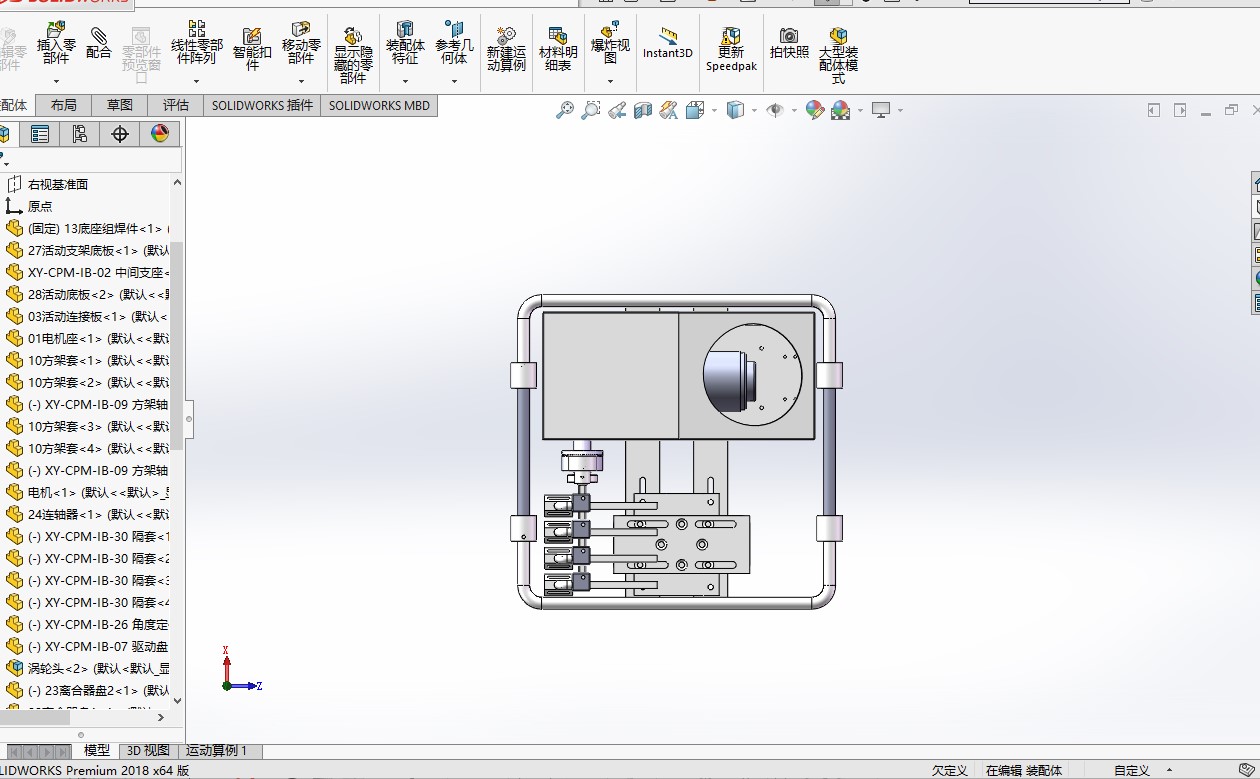Select 27活动支架底板<1> component
The width and height of the screenshot is (1260, 779).
[98, 250]
